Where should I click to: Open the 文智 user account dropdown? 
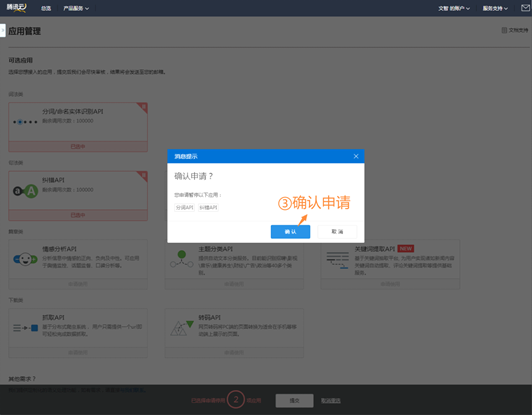[454, 8]
